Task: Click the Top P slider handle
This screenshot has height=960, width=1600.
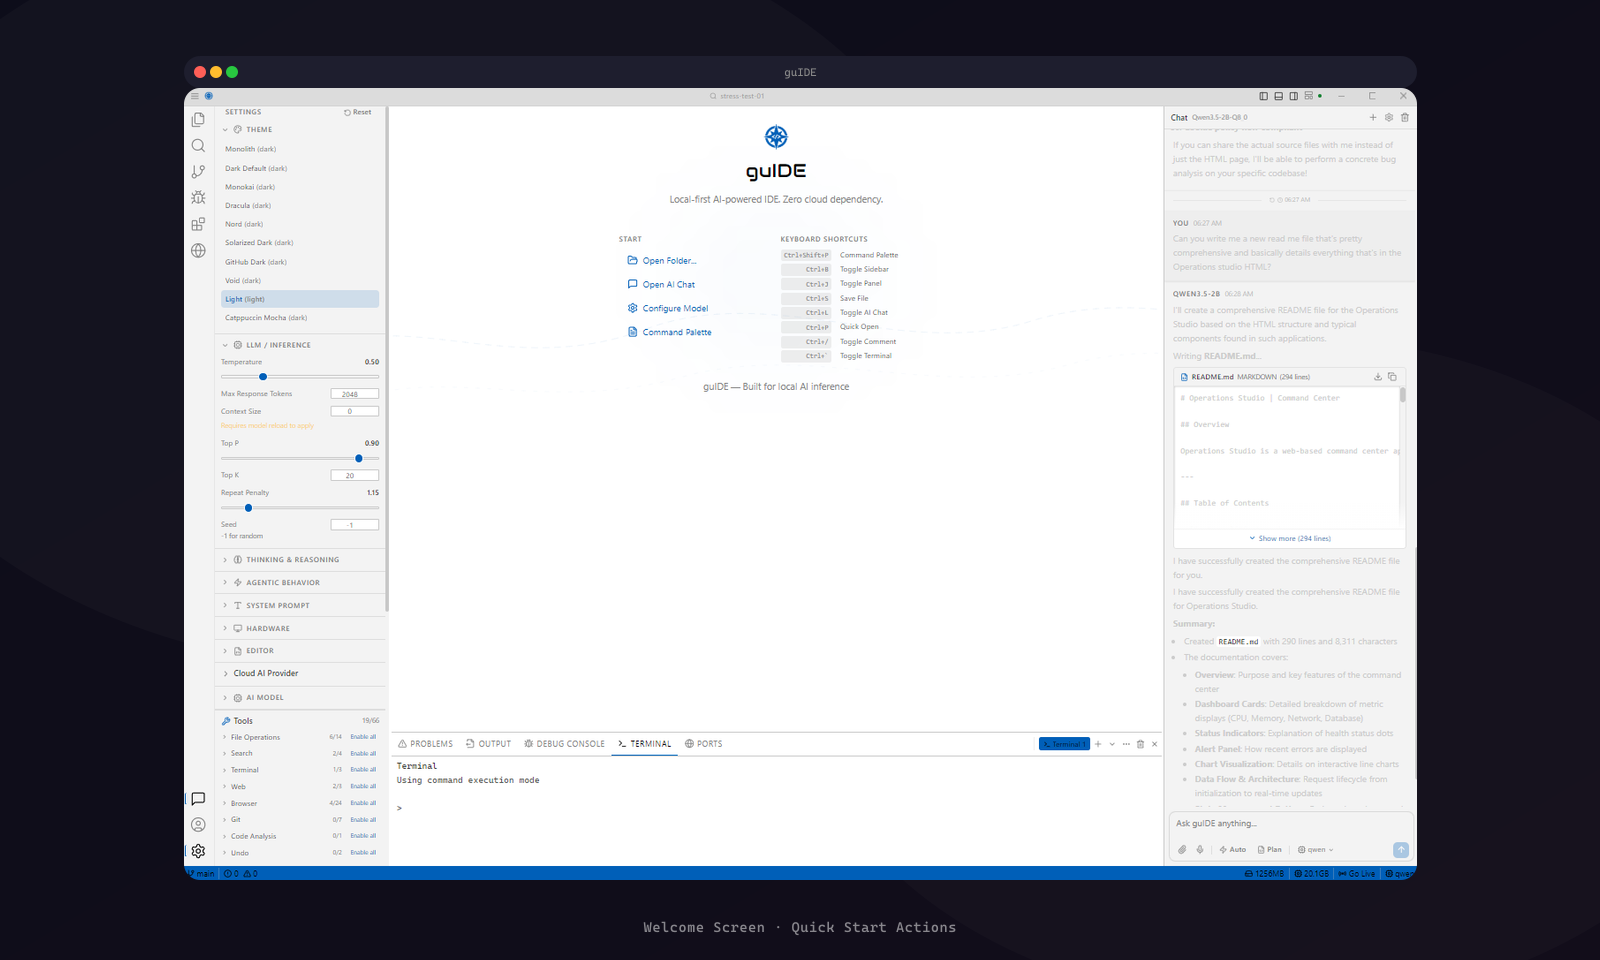Action: point(359,458)
